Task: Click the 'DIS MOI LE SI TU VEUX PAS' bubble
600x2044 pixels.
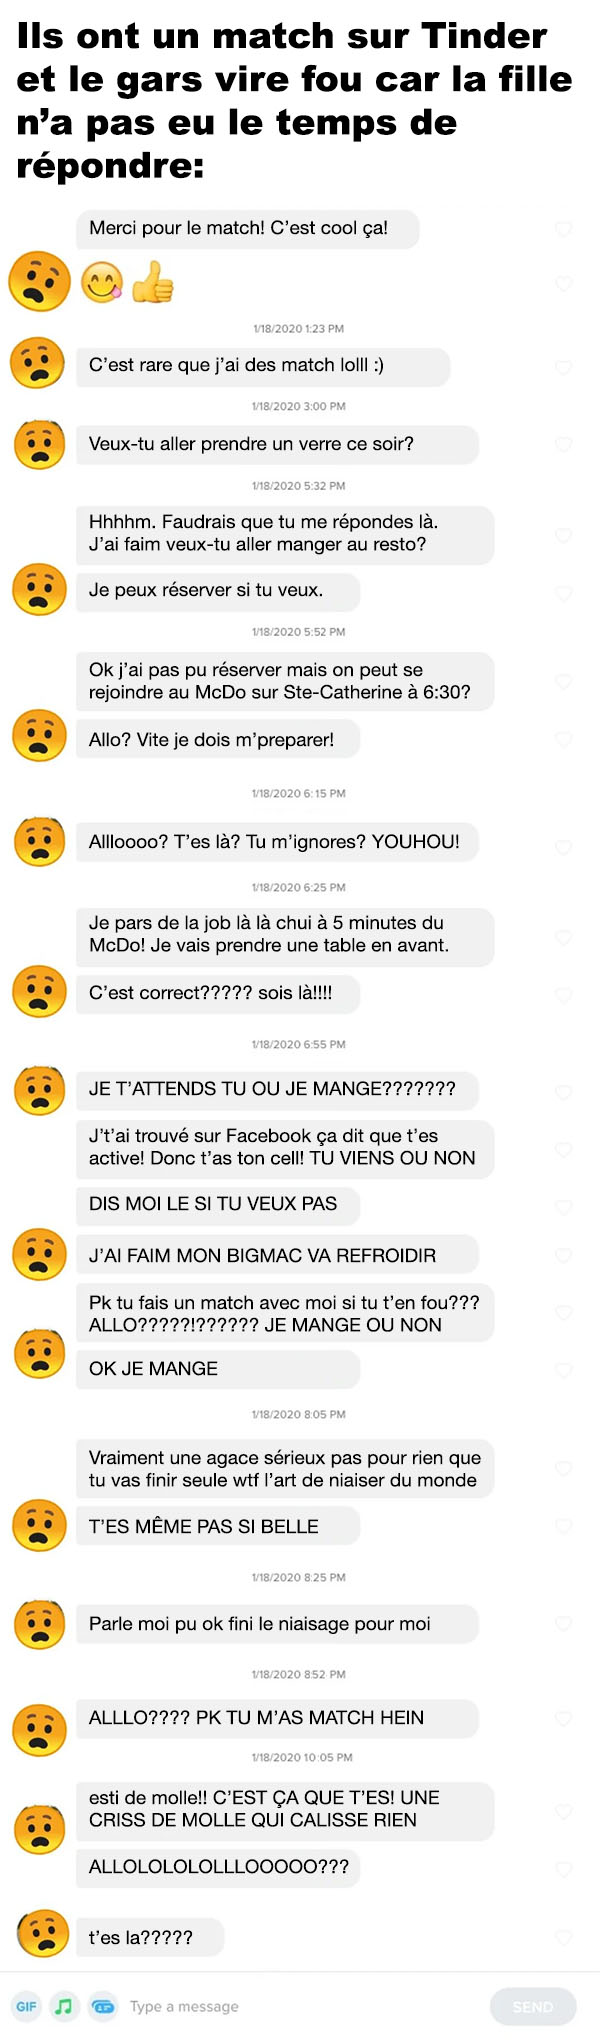Action: [217, 1204]
